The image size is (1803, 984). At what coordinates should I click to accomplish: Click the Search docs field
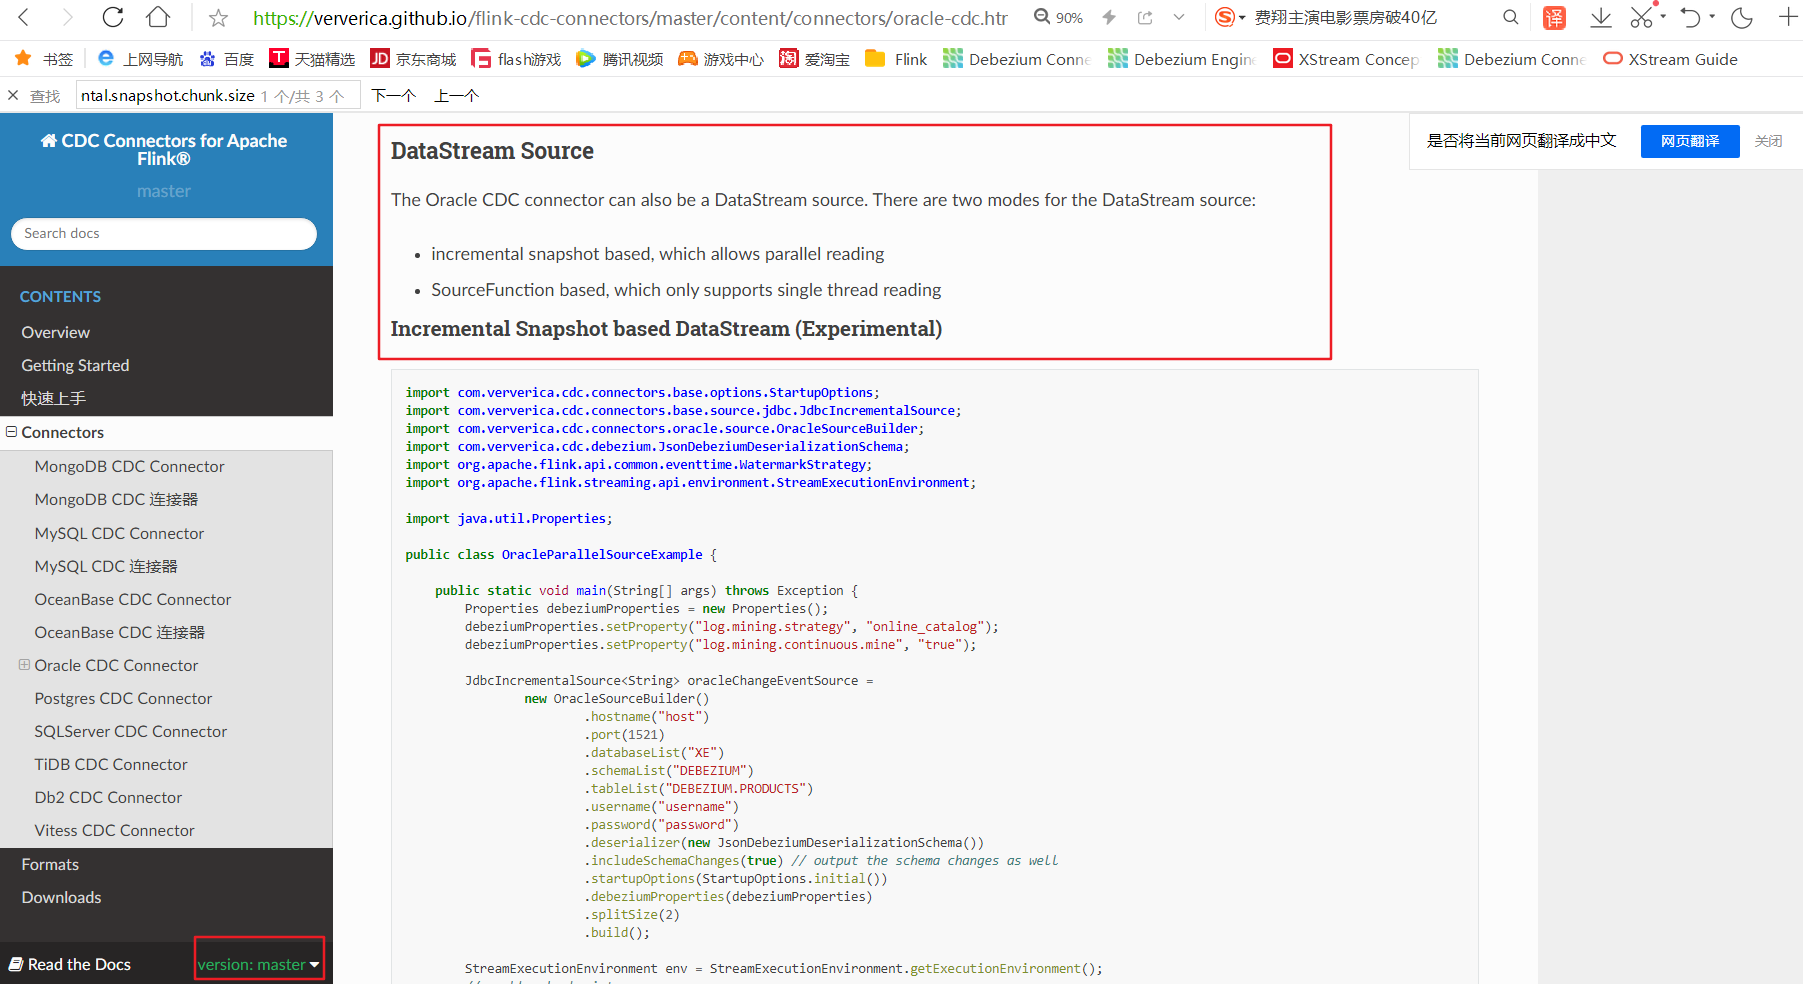(164, 234)
